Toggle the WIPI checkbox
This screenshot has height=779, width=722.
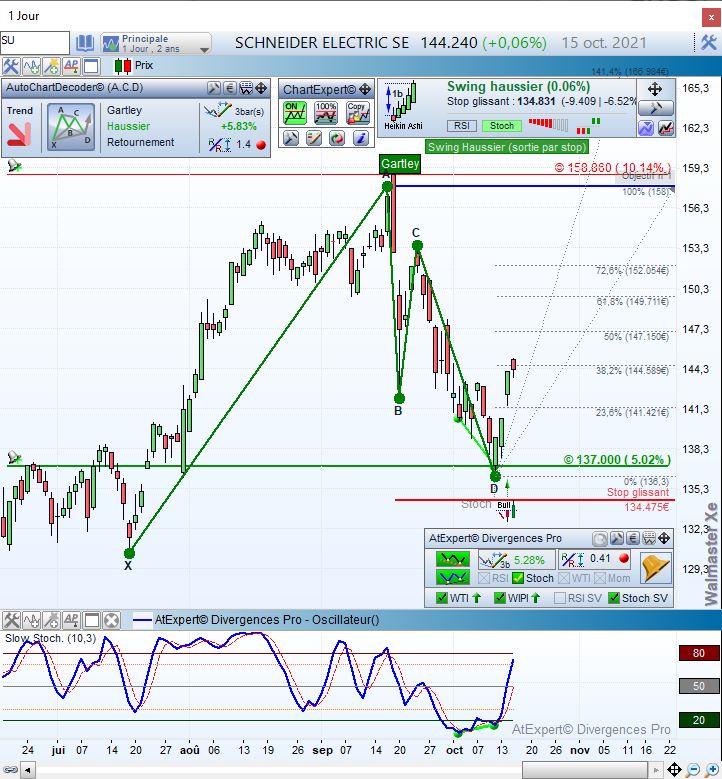[500, 598]
